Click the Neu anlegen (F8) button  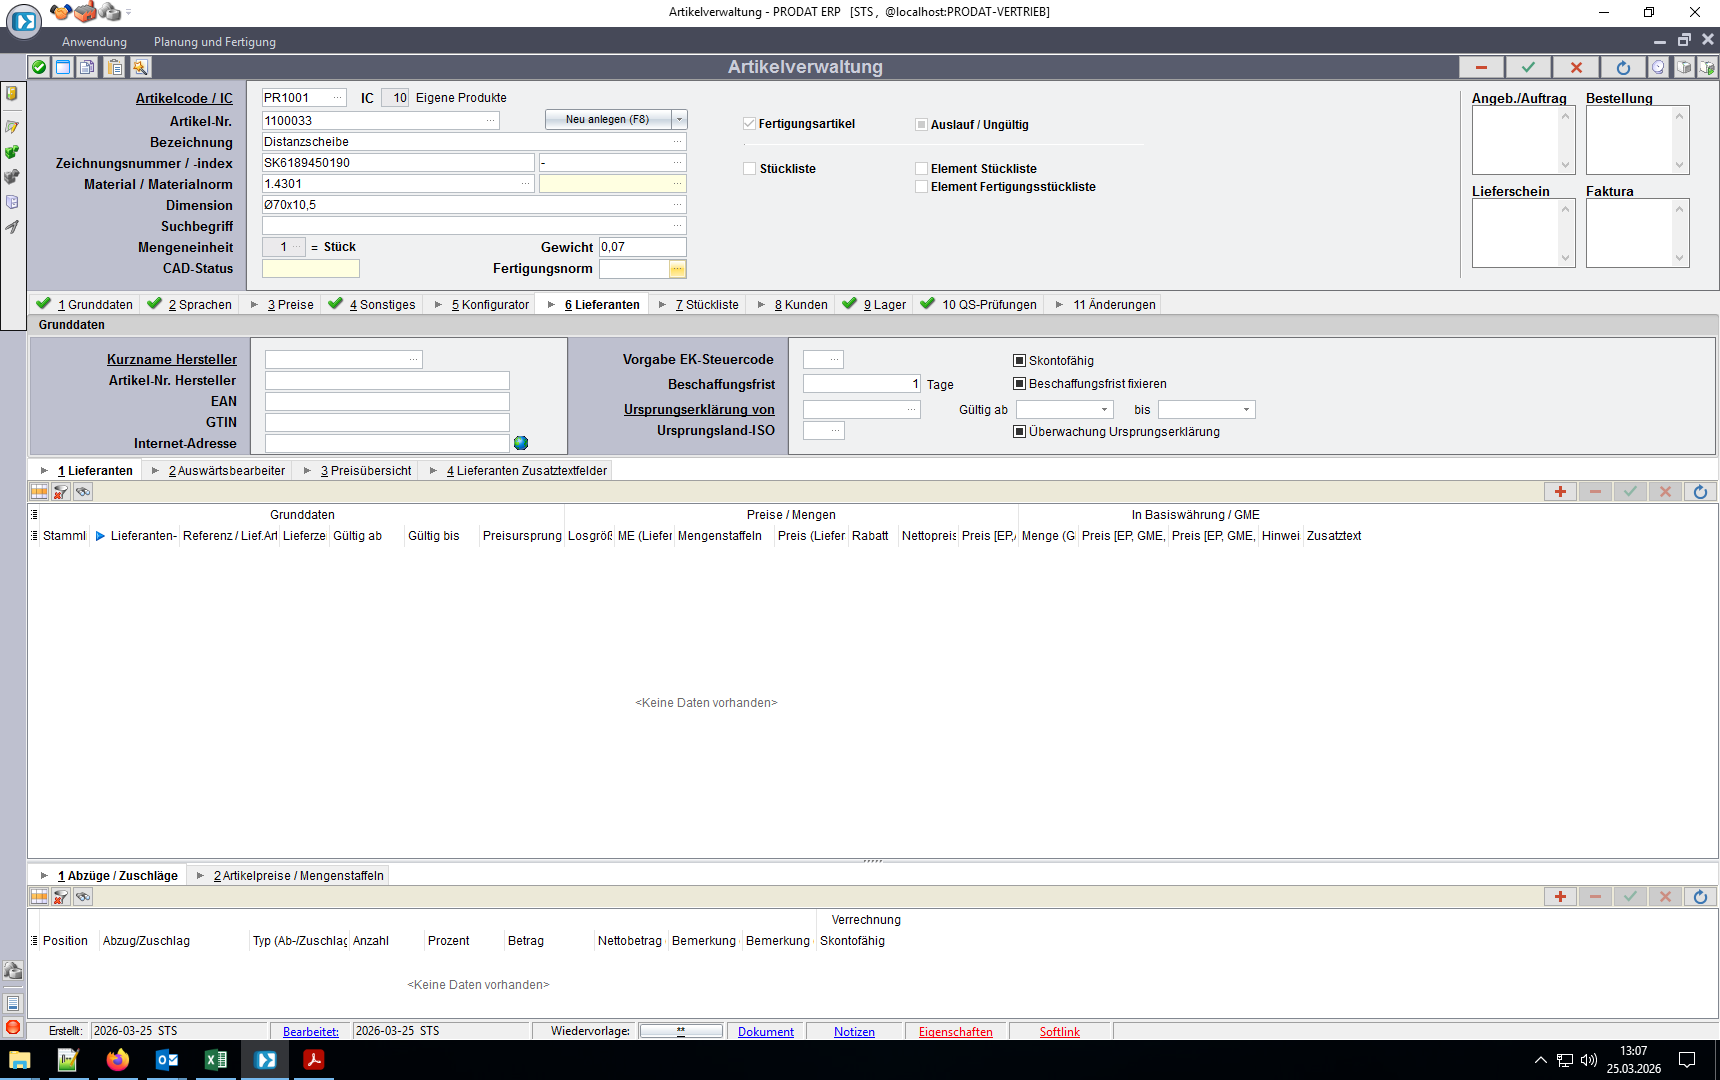pos(608,119)
